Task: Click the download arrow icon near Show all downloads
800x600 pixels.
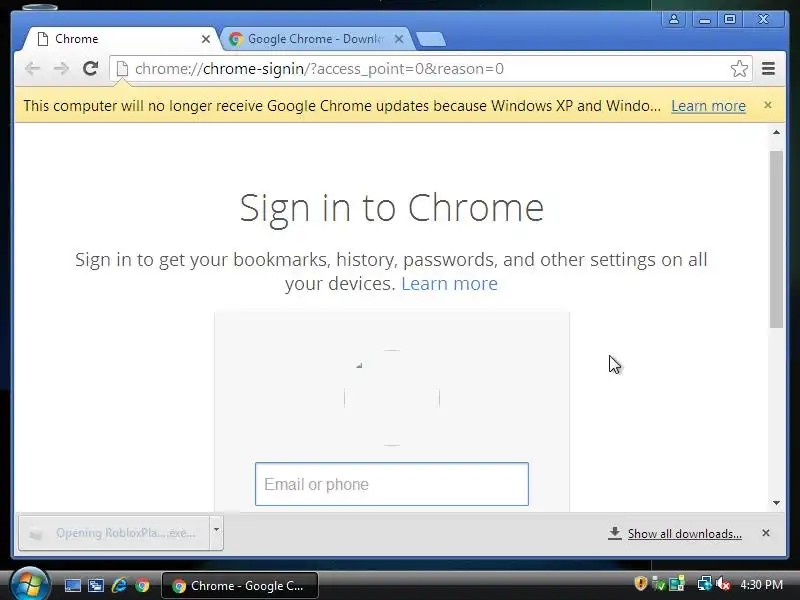Action: [615, 533]
